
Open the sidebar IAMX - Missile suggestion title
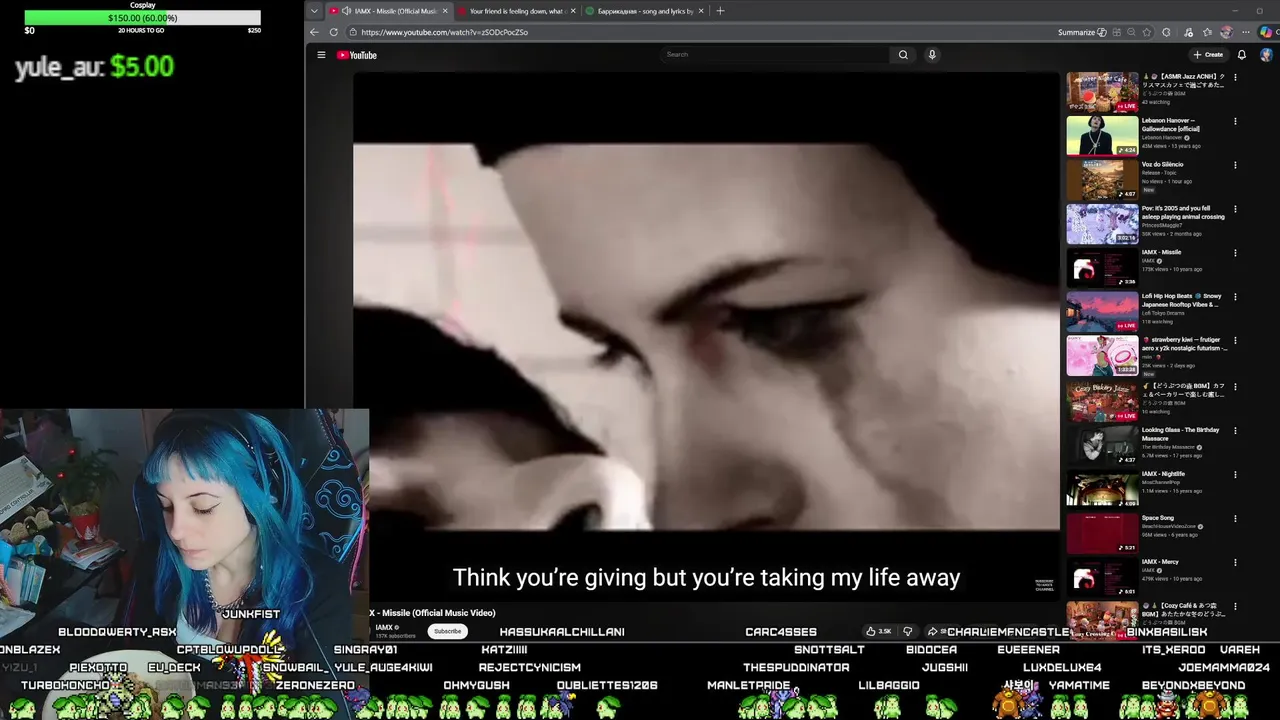(1162, 252)
